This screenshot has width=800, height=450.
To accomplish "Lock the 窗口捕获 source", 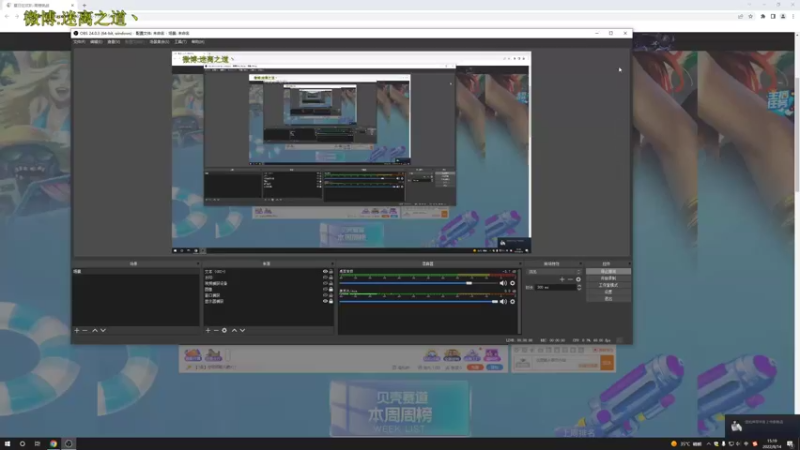I will tap(331, 295).
